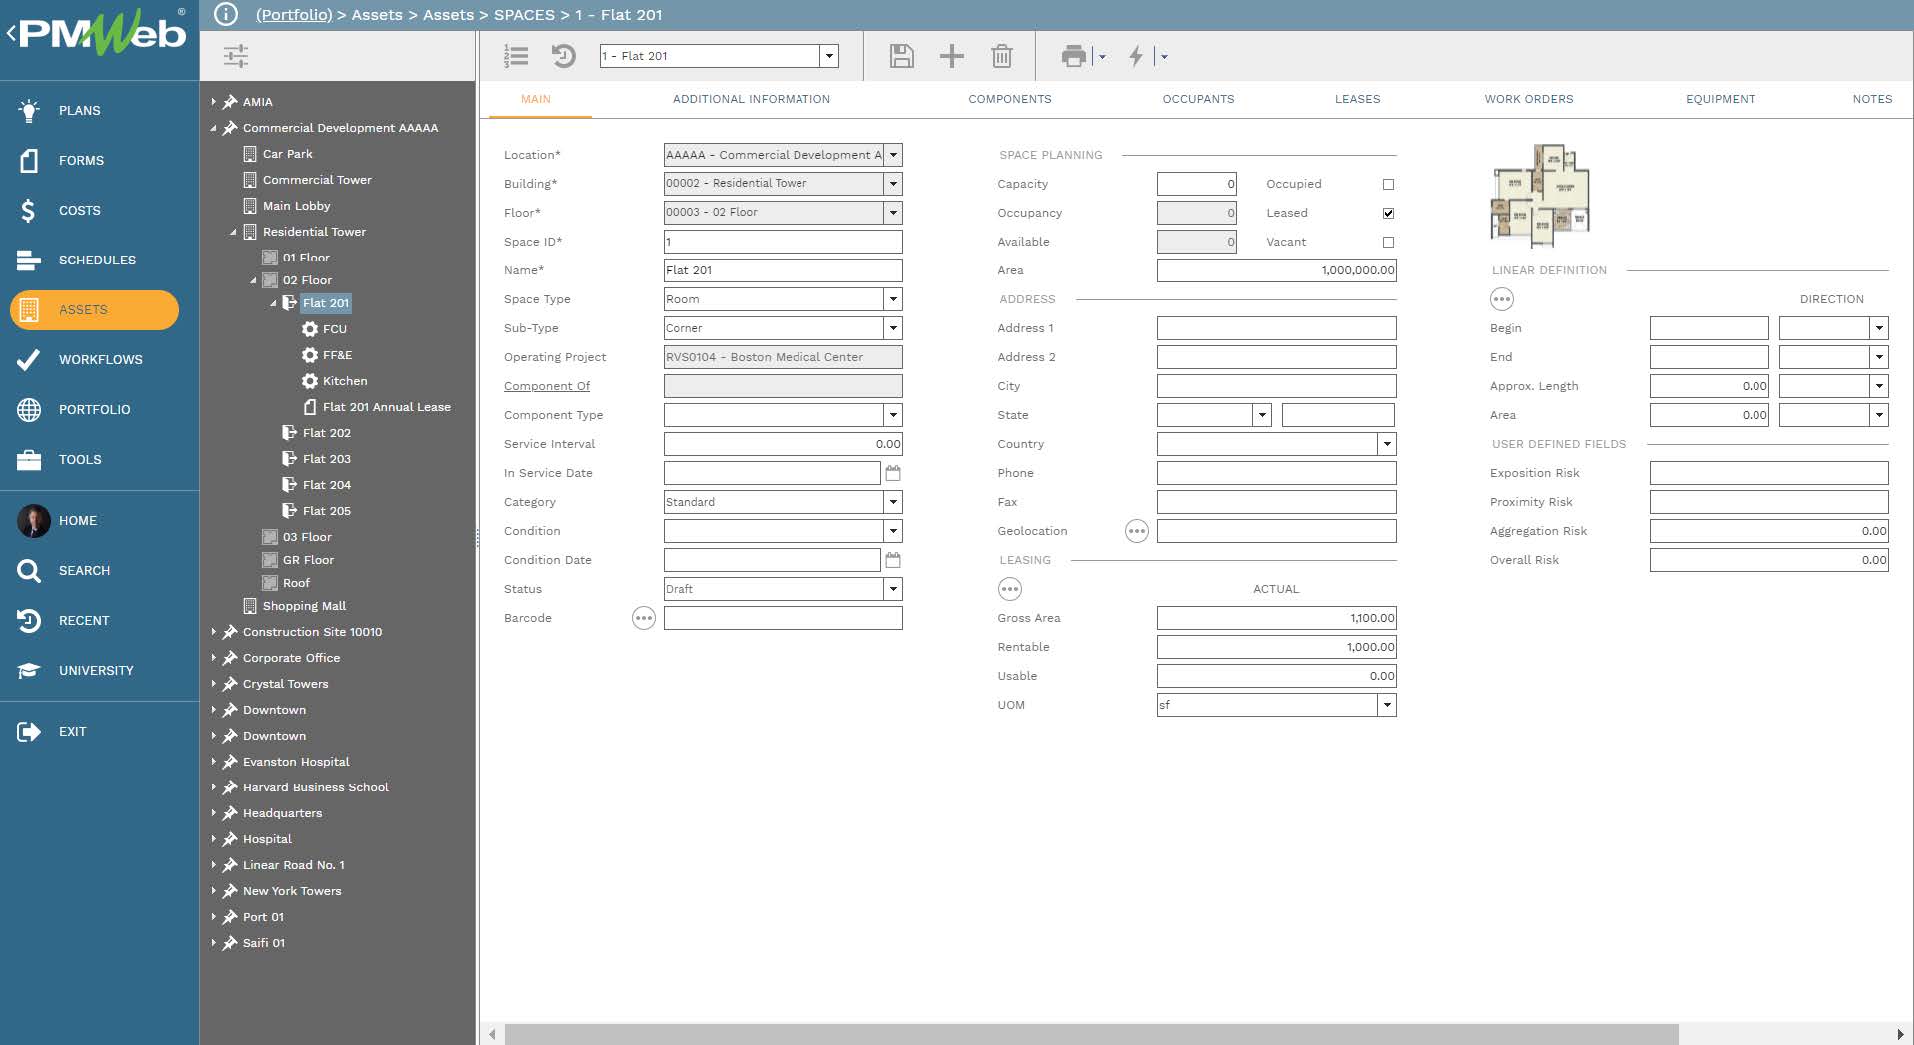Click the Barcode ellipsis button
This screenshot has width=1914, height=1045.
tap(644, 618)
